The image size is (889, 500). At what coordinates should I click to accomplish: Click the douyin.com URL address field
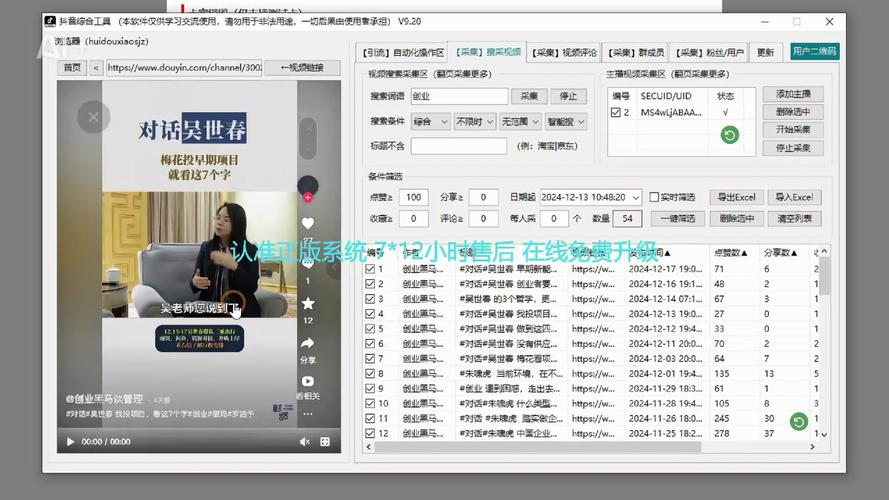[x=184, y=67]
